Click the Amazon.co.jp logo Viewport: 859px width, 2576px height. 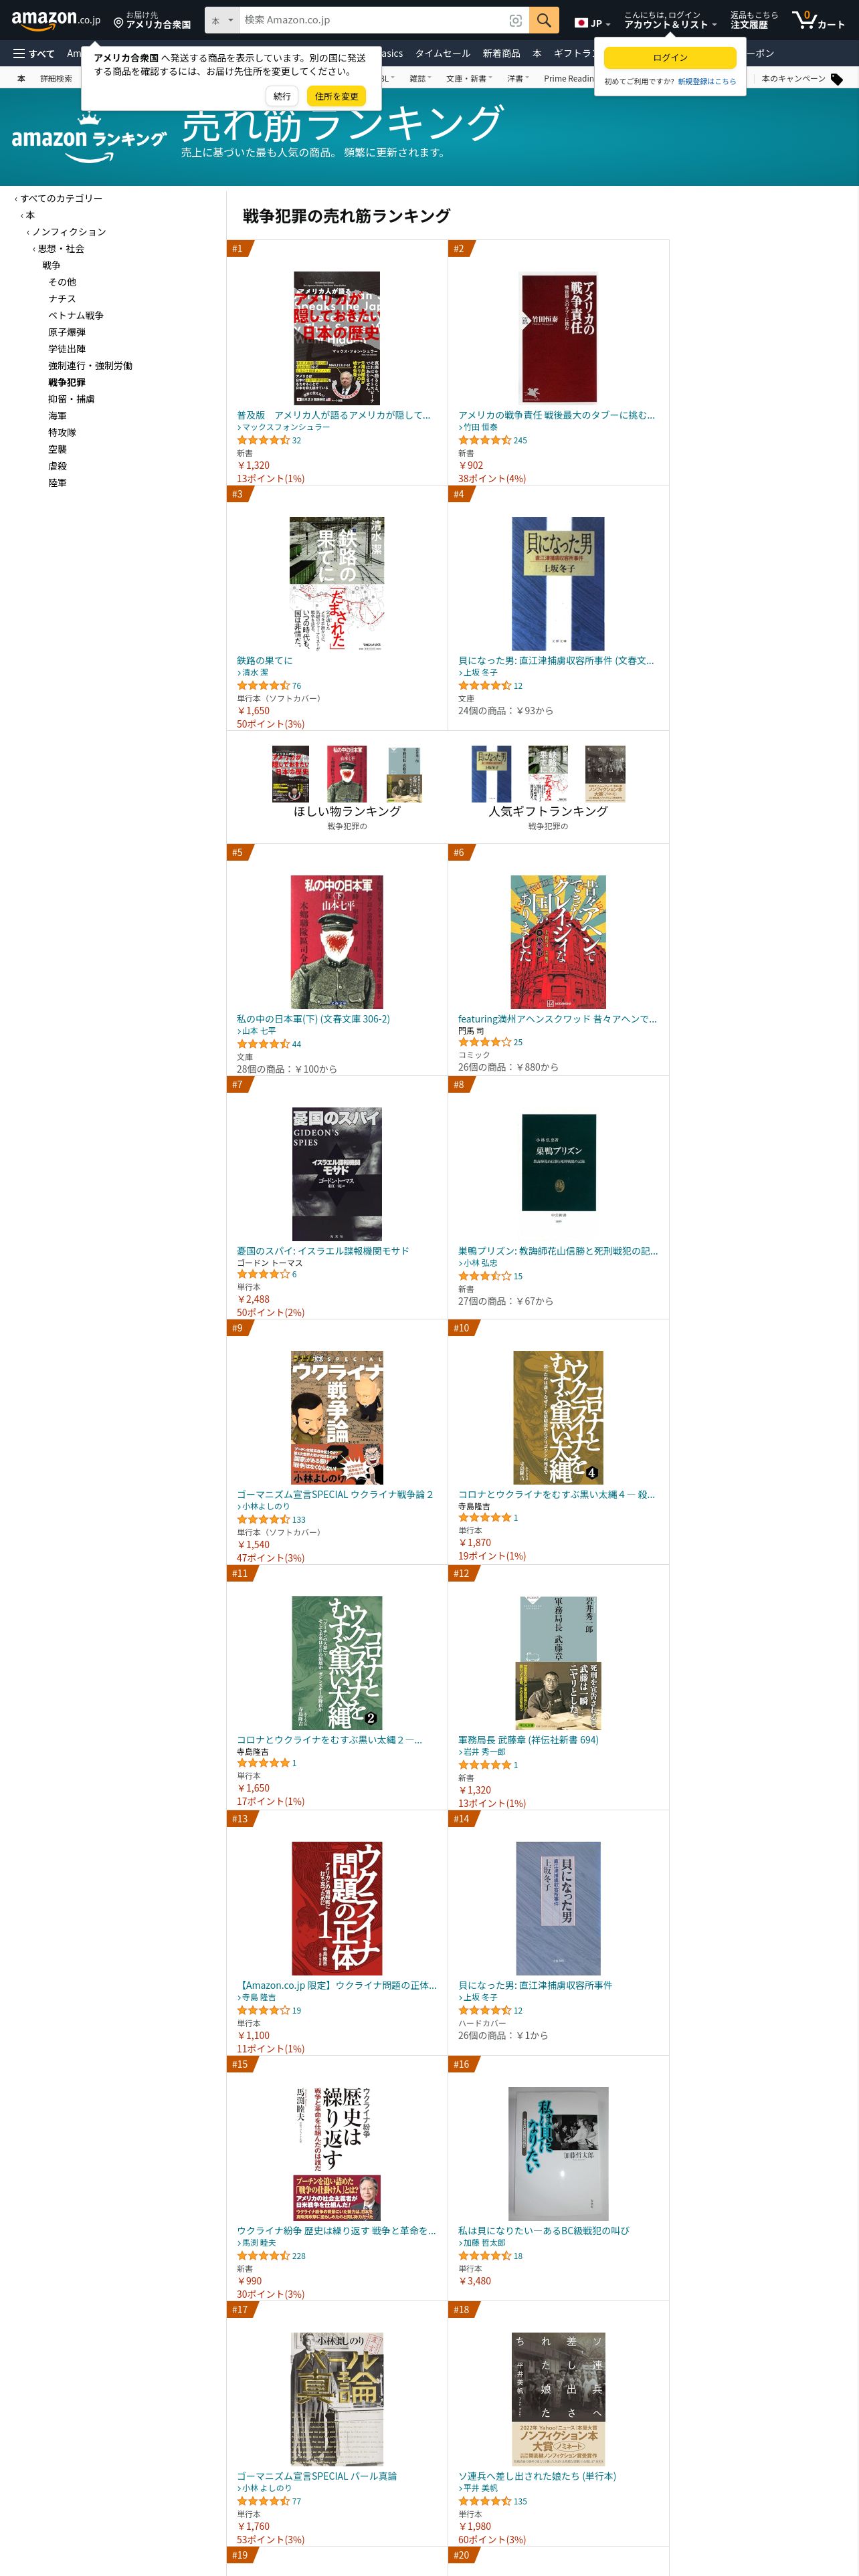[x=56, y=20]
